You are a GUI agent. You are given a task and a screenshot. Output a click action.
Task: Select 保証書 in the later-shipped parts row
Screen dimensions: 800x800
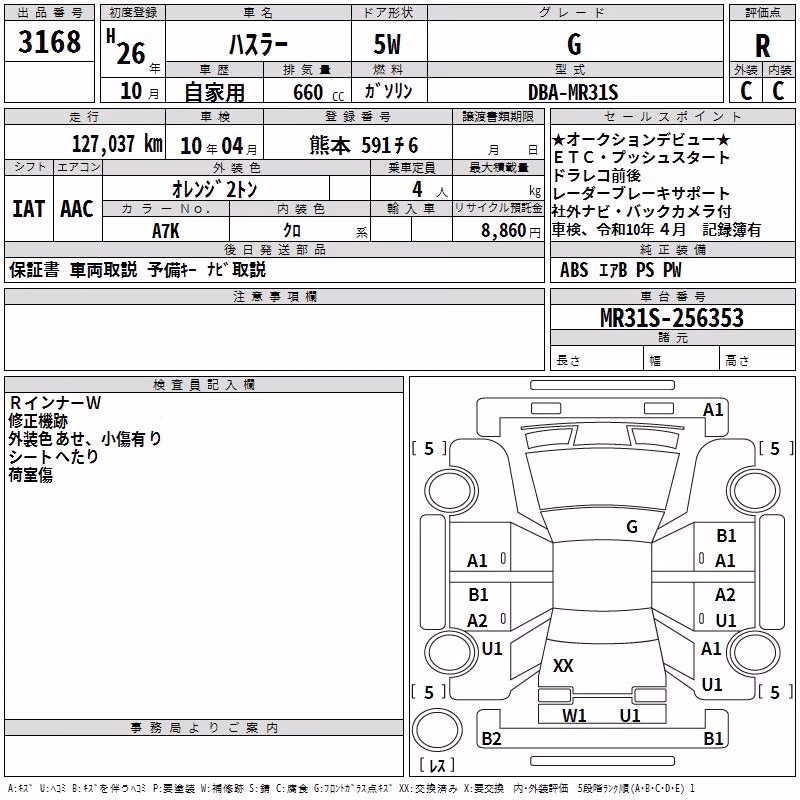(34, 269)
